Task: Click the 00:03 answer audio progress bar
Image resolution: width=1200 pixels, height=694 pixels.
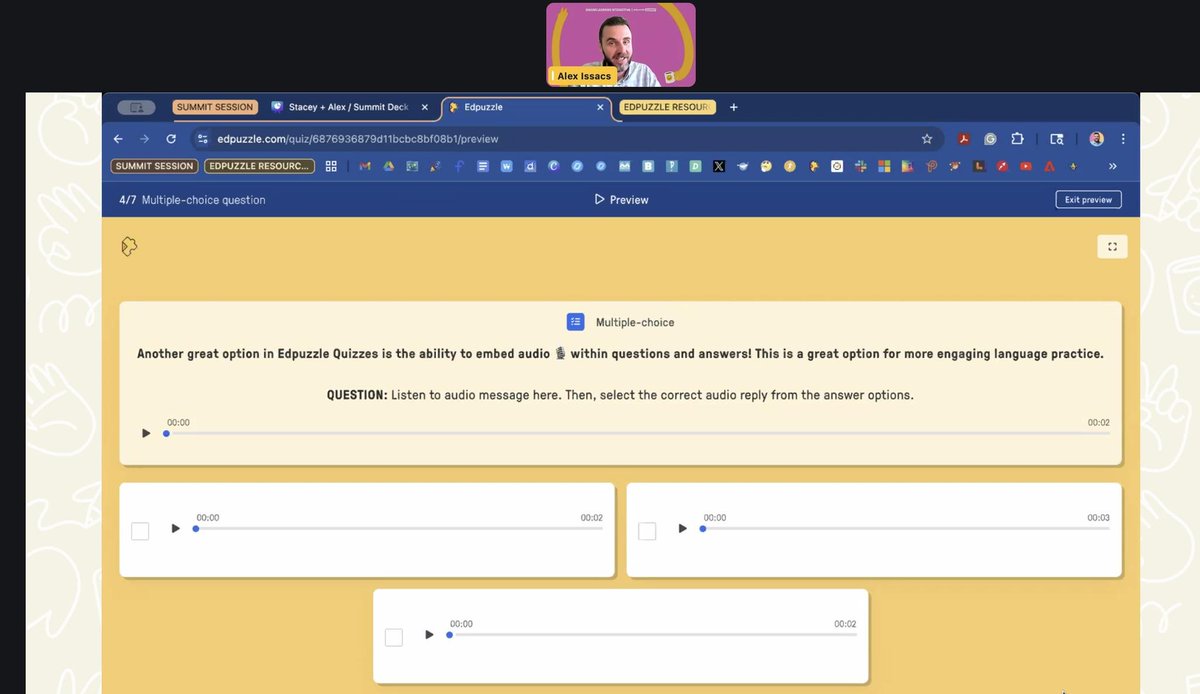Action: tap(906, 528)
